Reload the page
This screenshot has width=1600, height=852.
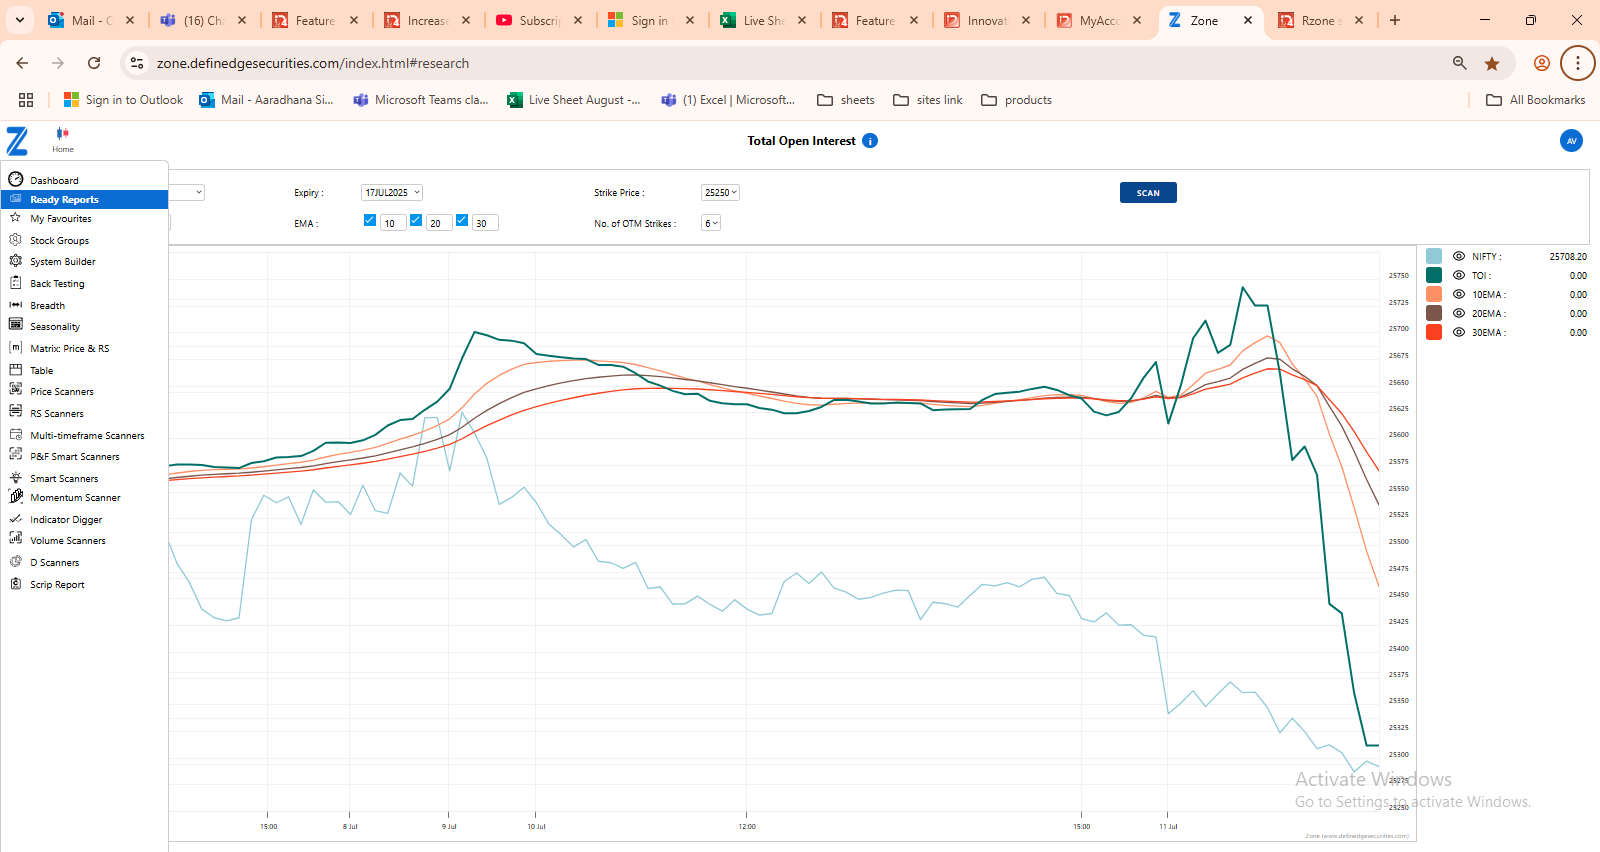[x=94, y=63]
